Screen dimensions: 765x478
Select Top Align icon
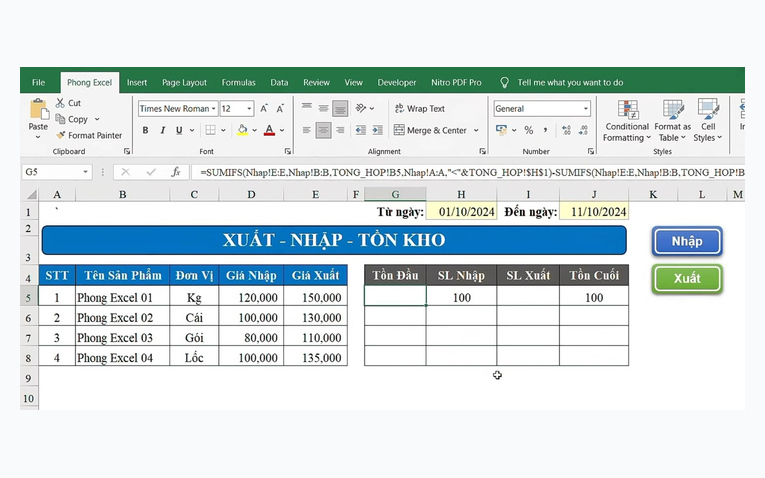point(306,107)
